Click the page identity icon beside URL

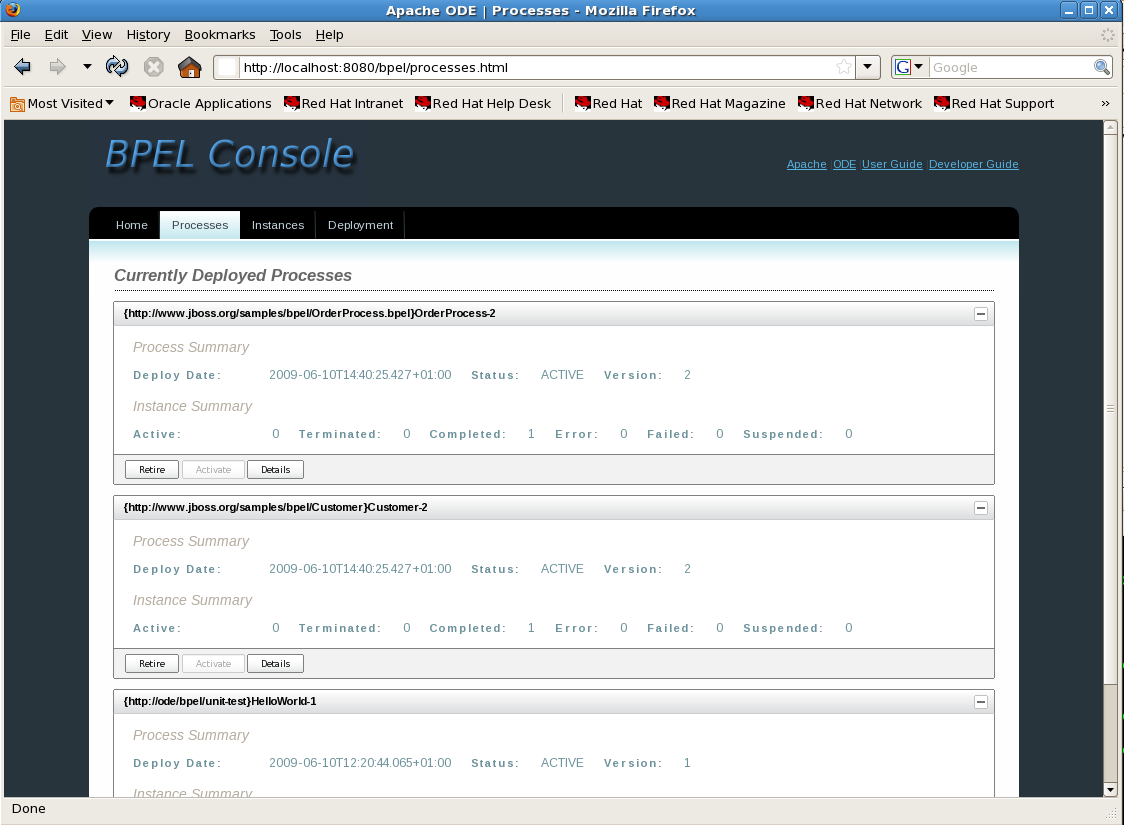click(x=227, y=67)
